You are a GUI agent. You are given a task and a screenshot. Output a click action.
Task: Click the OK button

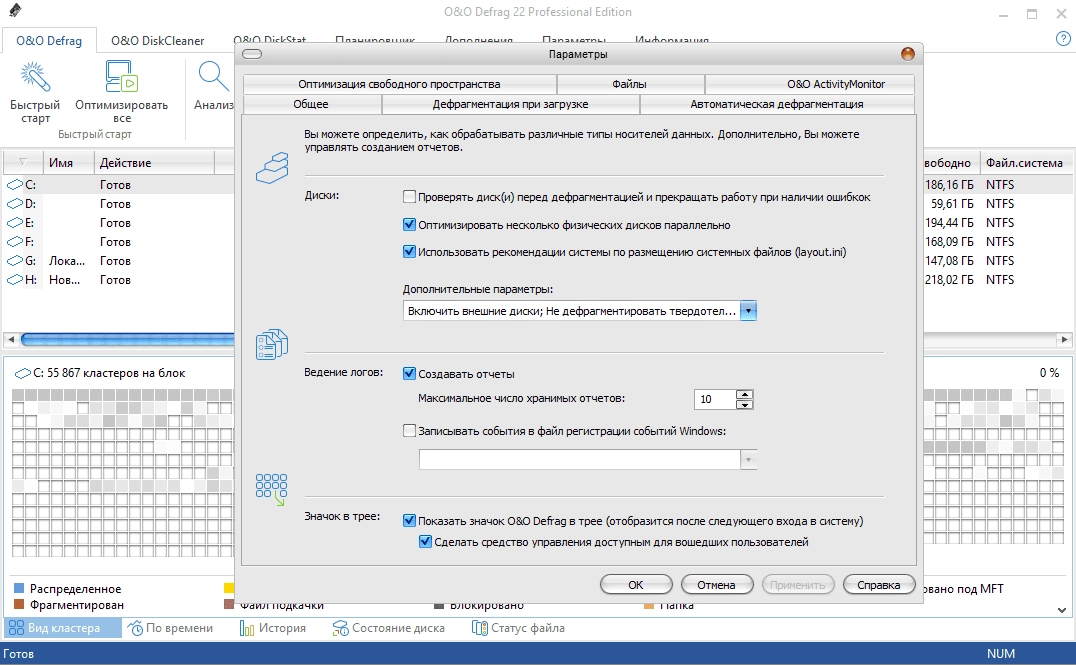(636, 585)
